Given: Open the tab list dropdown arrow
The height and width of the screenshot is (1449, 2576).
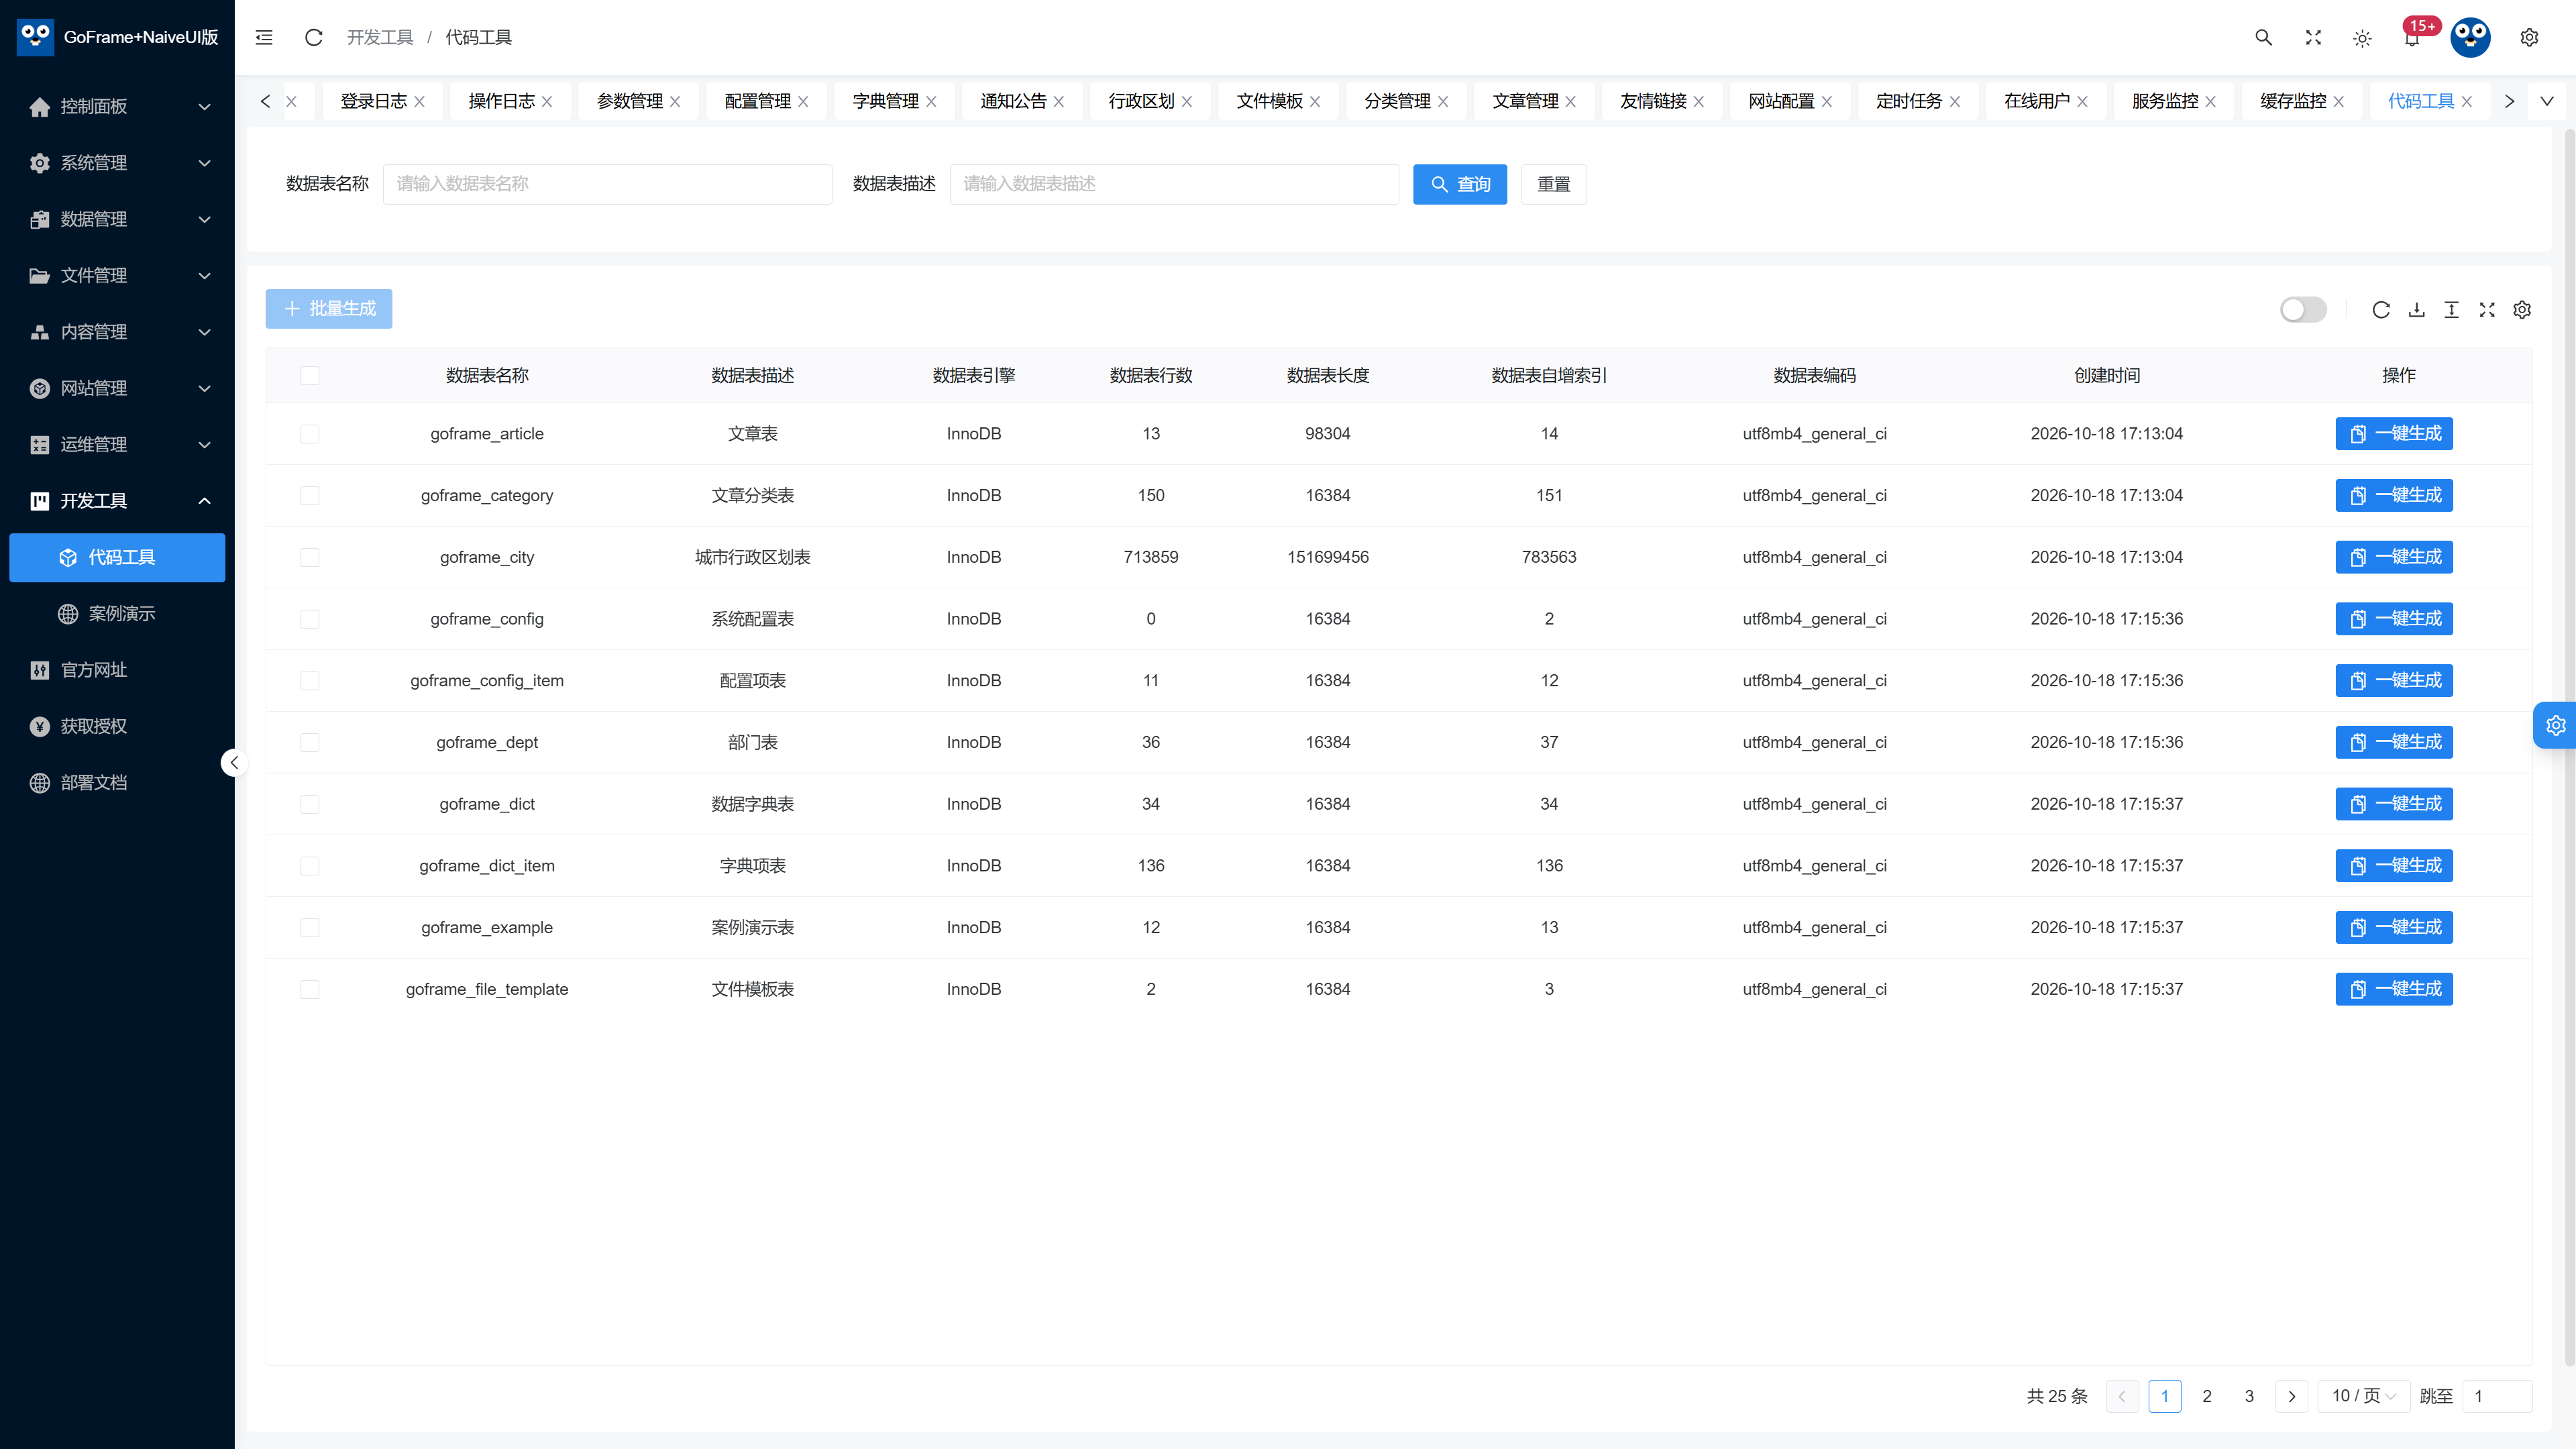Looking at the screenshot, I should click(2547, 101).
